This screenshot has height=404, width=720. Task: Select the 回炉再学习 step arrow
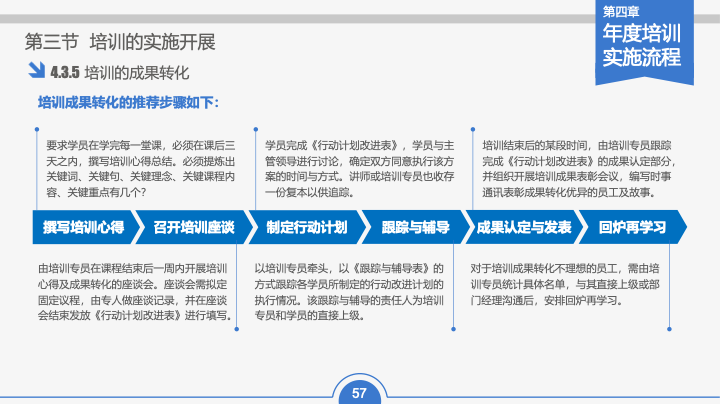point(632,227)
